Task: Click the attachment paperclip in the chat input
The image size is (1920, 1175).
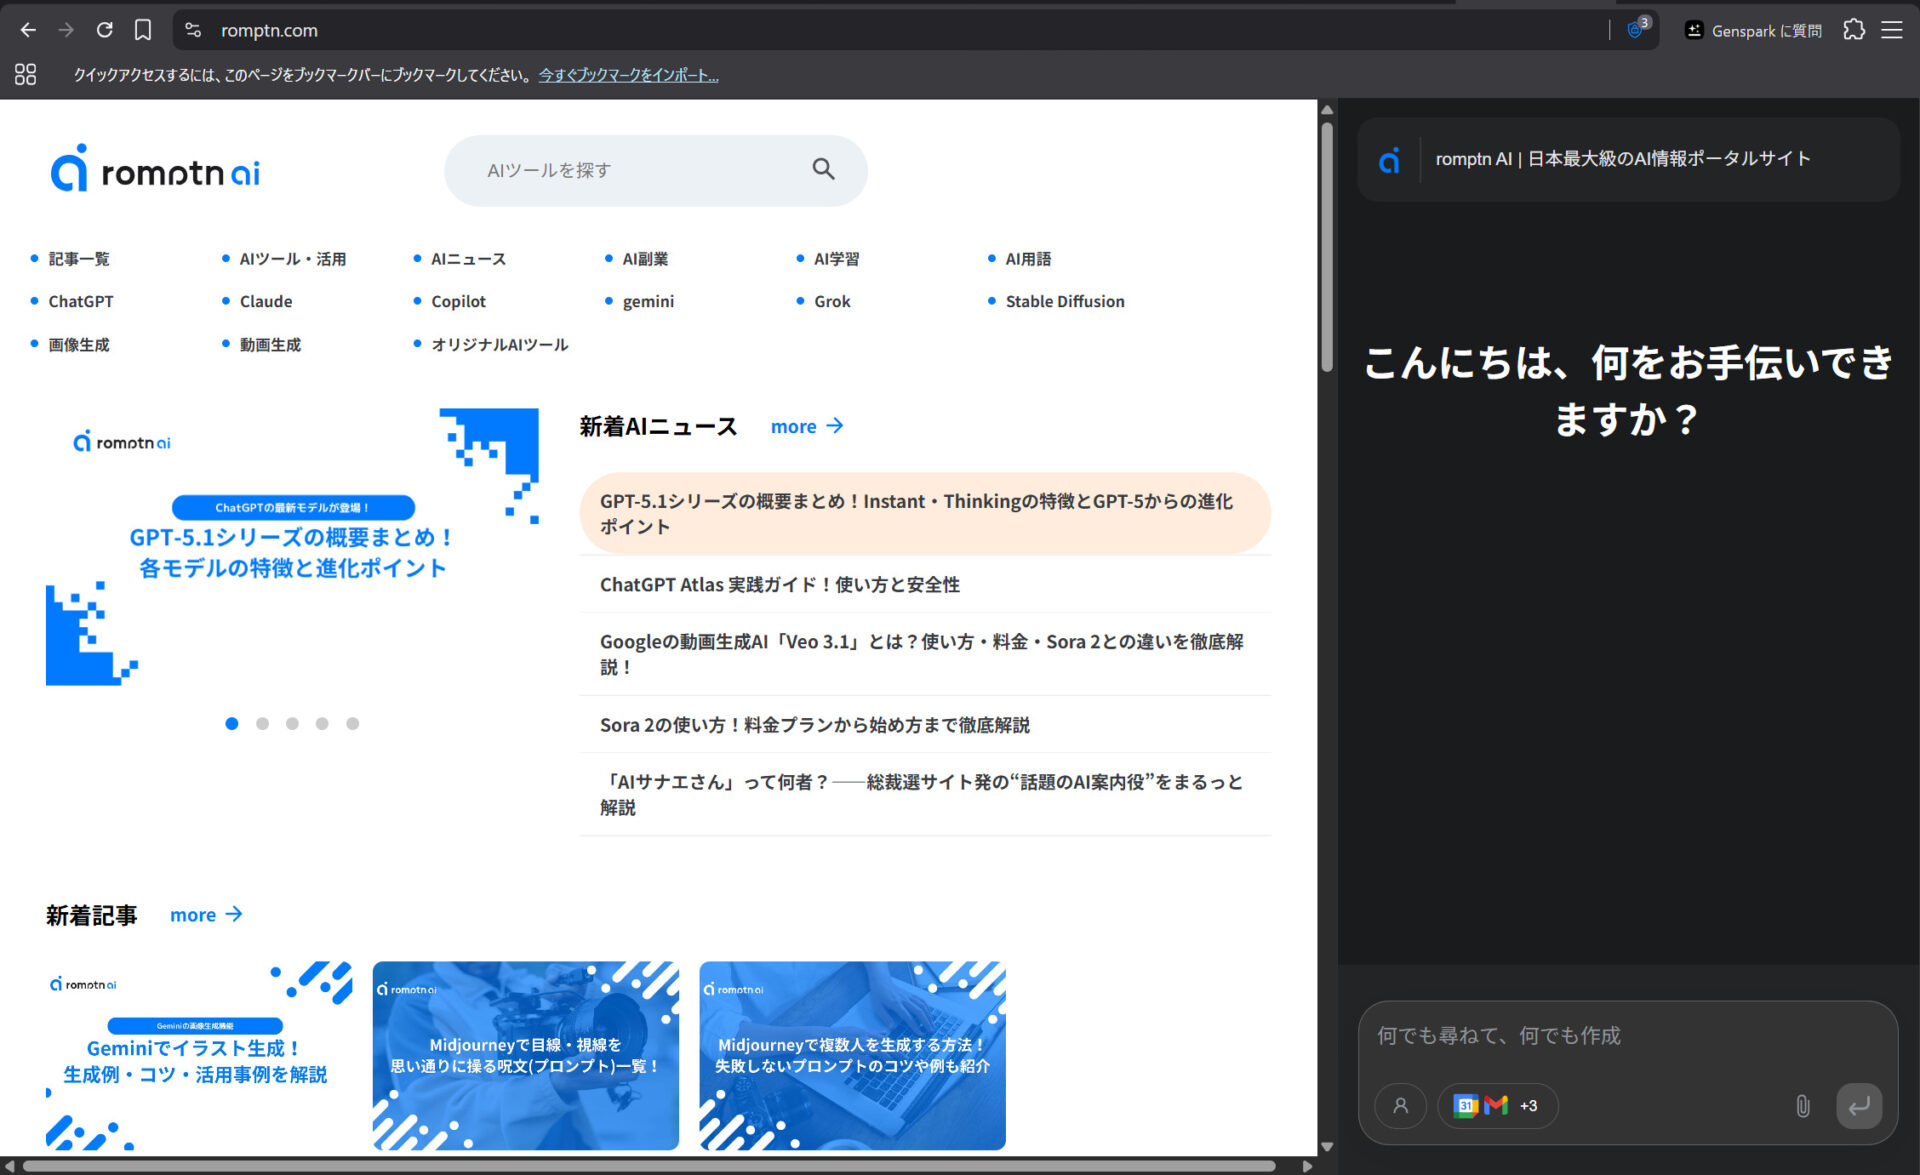Action: (x=1803, y=1106)
